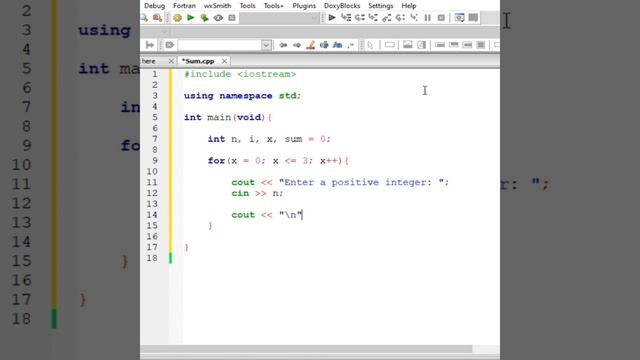
Task: Click the 'cin >> n;' line
Action: point(257,193)
